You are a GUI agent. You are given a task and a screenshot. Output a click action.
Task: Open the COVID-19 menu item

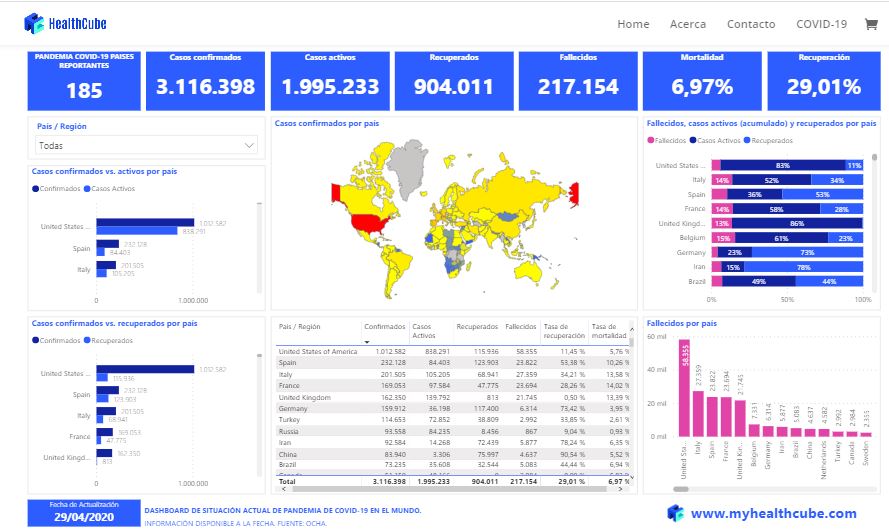(x=822, y=24)
